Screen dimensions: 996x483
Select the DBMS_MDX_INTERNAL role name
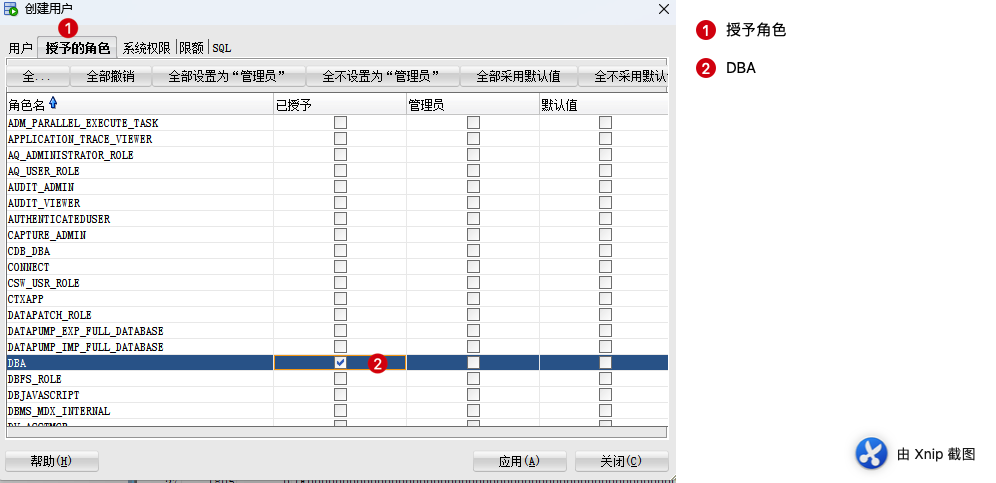[x=58, y=411]
